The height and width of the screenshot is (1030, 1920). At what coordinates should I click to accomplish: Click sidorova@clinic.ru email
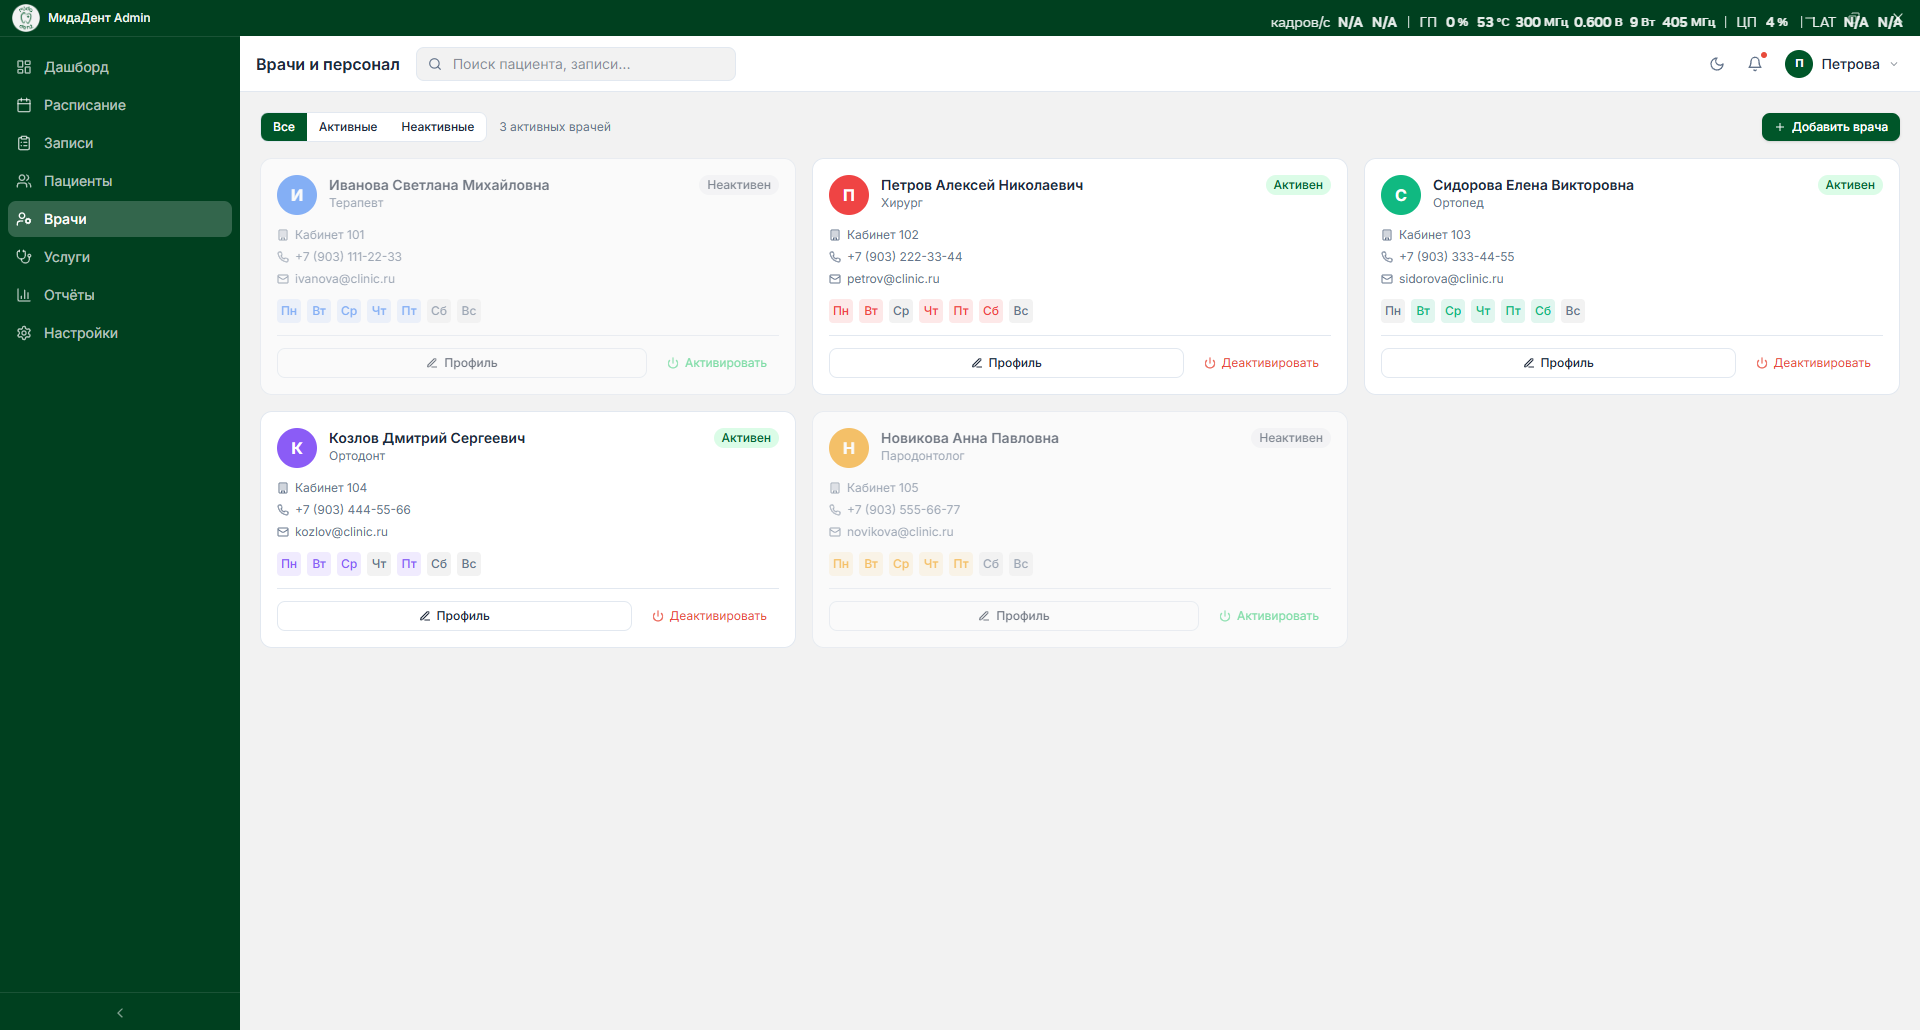click(x=1451, y=279)
